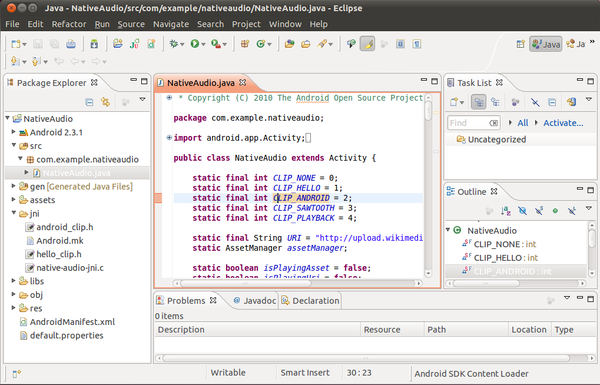
Task: Click the Activate... link
Action: pyautogui.click(x=563, y=123)
